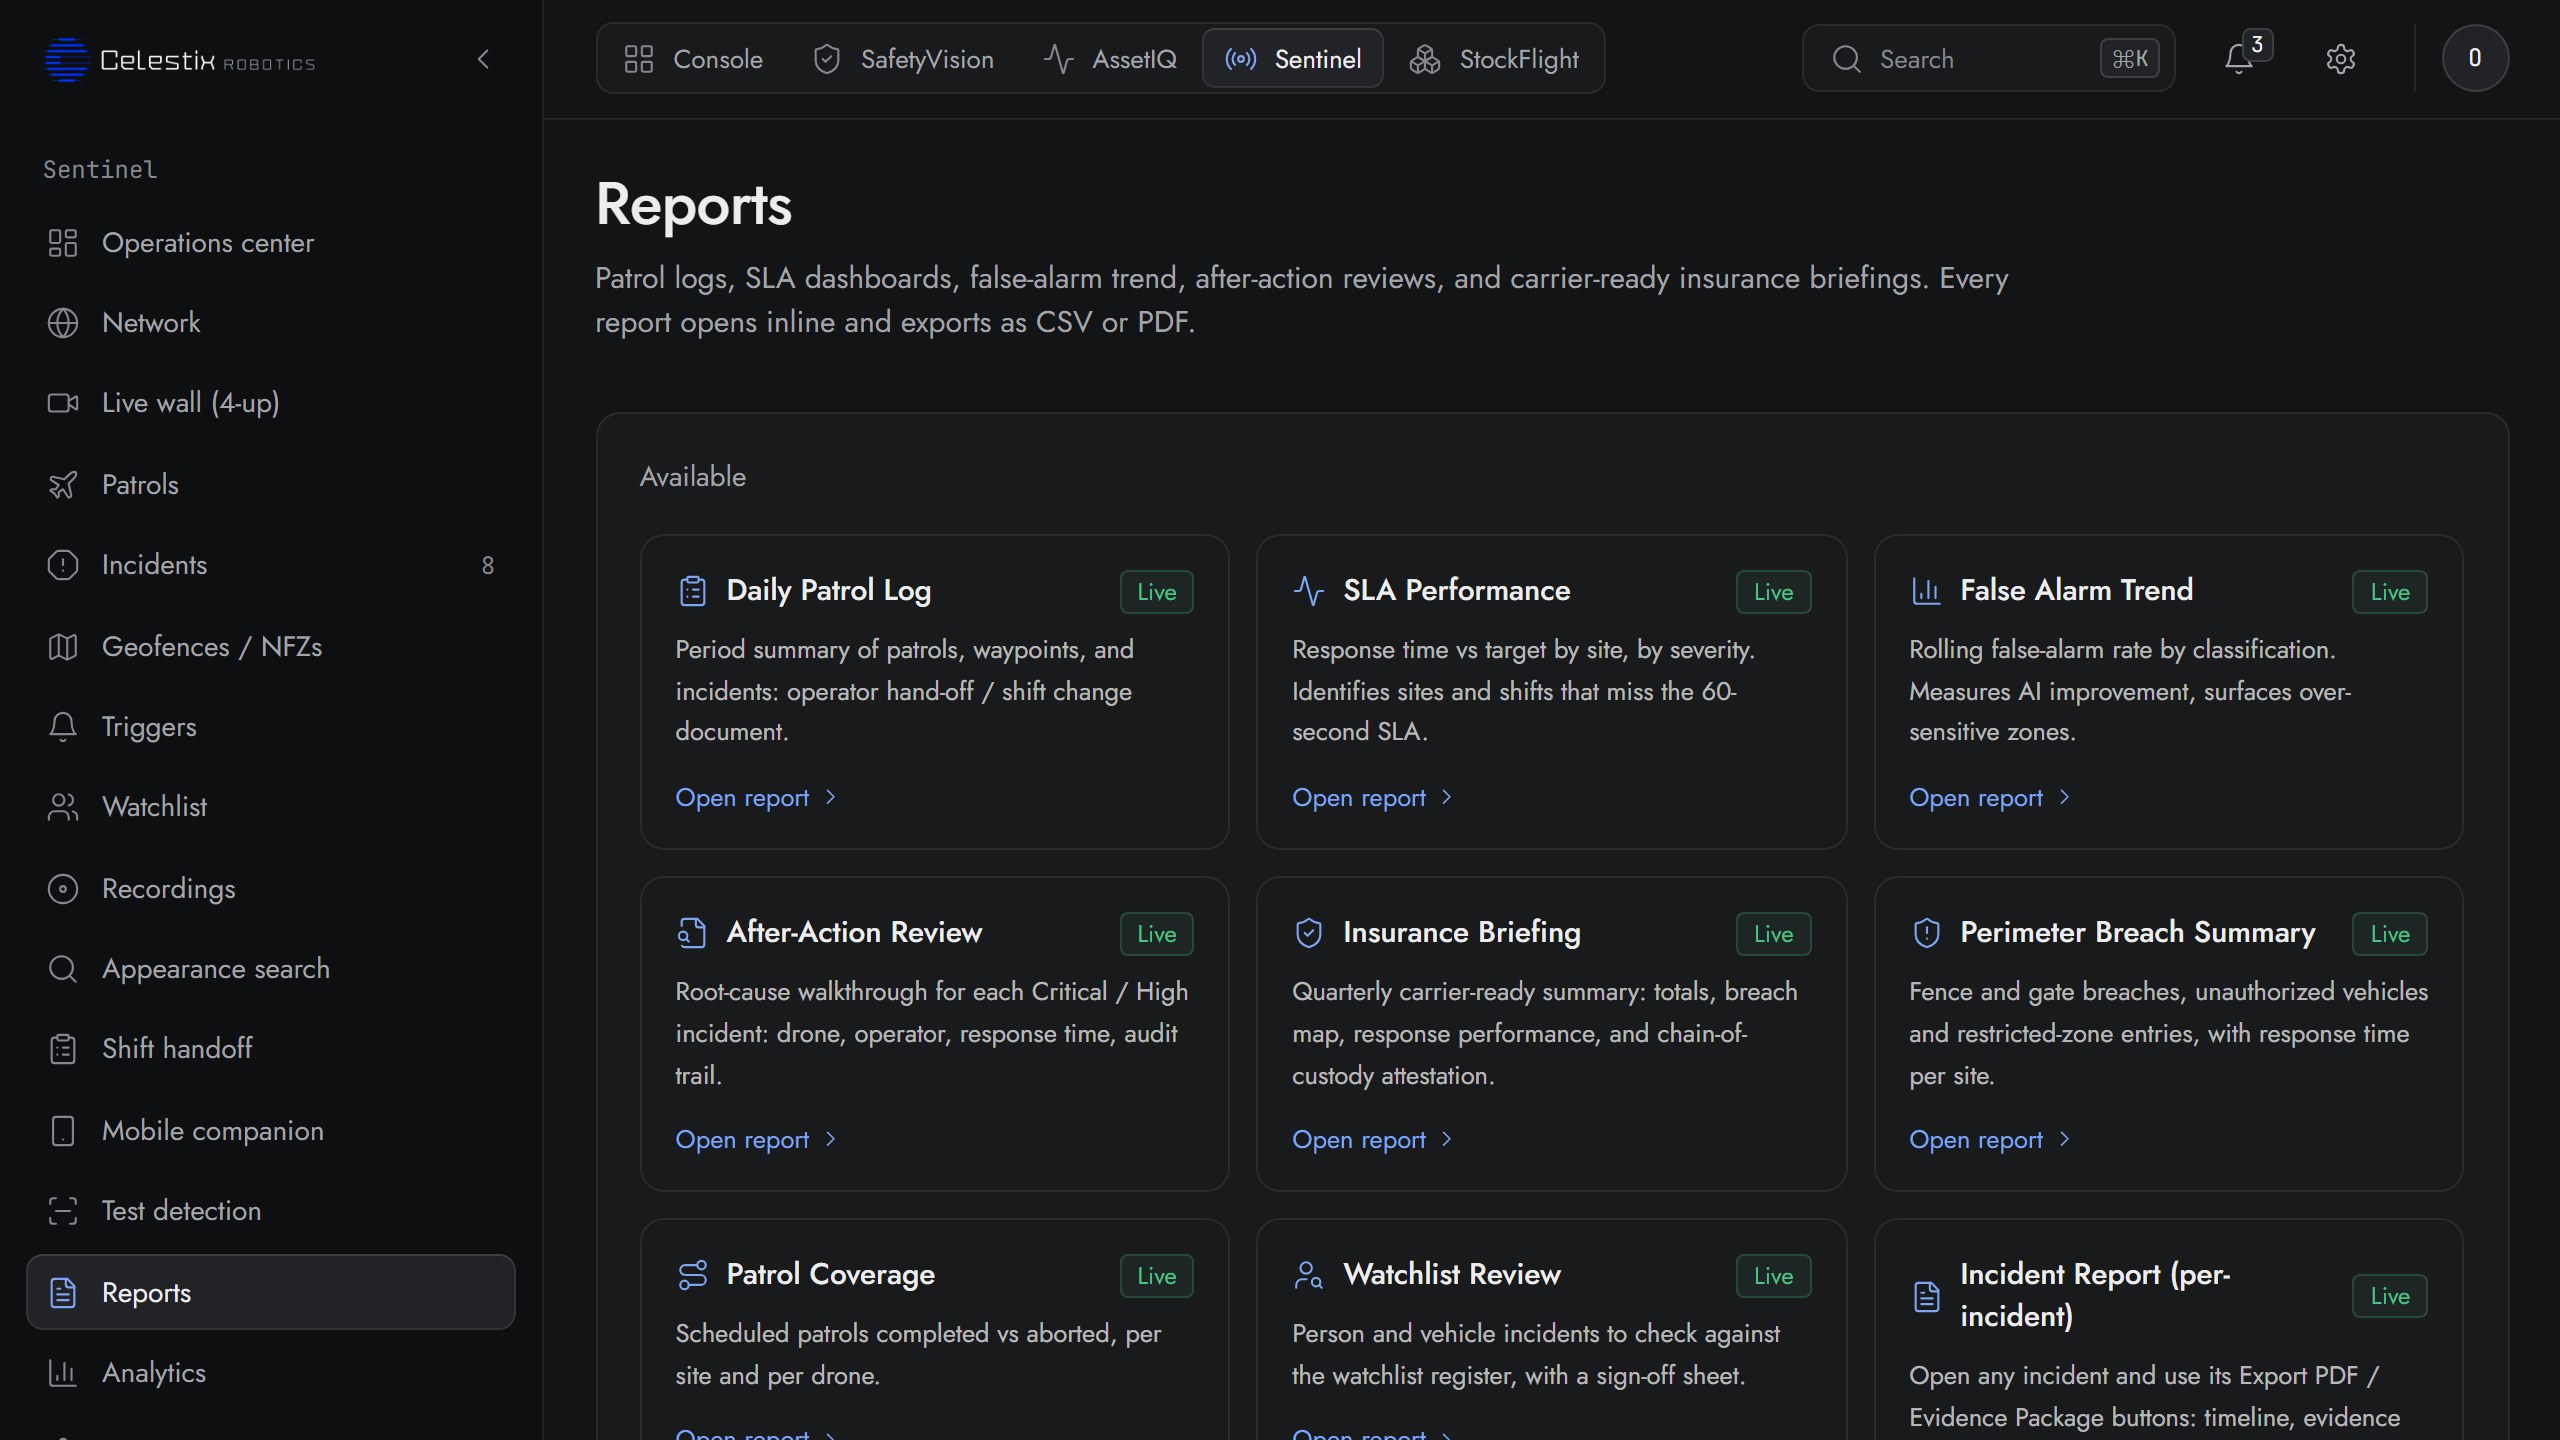Open report for Perimeter Breach Summary

click(1989, 1140)
